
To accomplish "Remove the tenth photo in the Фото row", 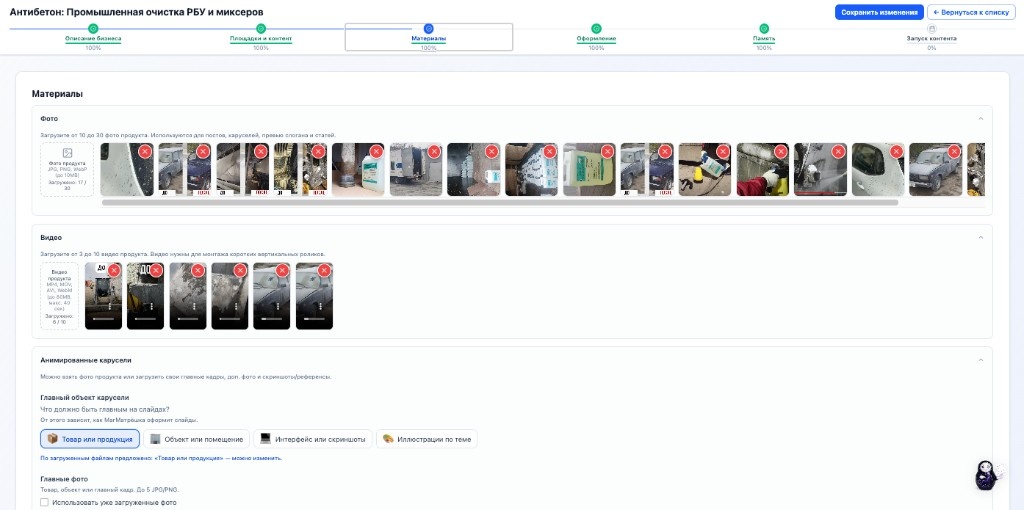I will 665,151.
